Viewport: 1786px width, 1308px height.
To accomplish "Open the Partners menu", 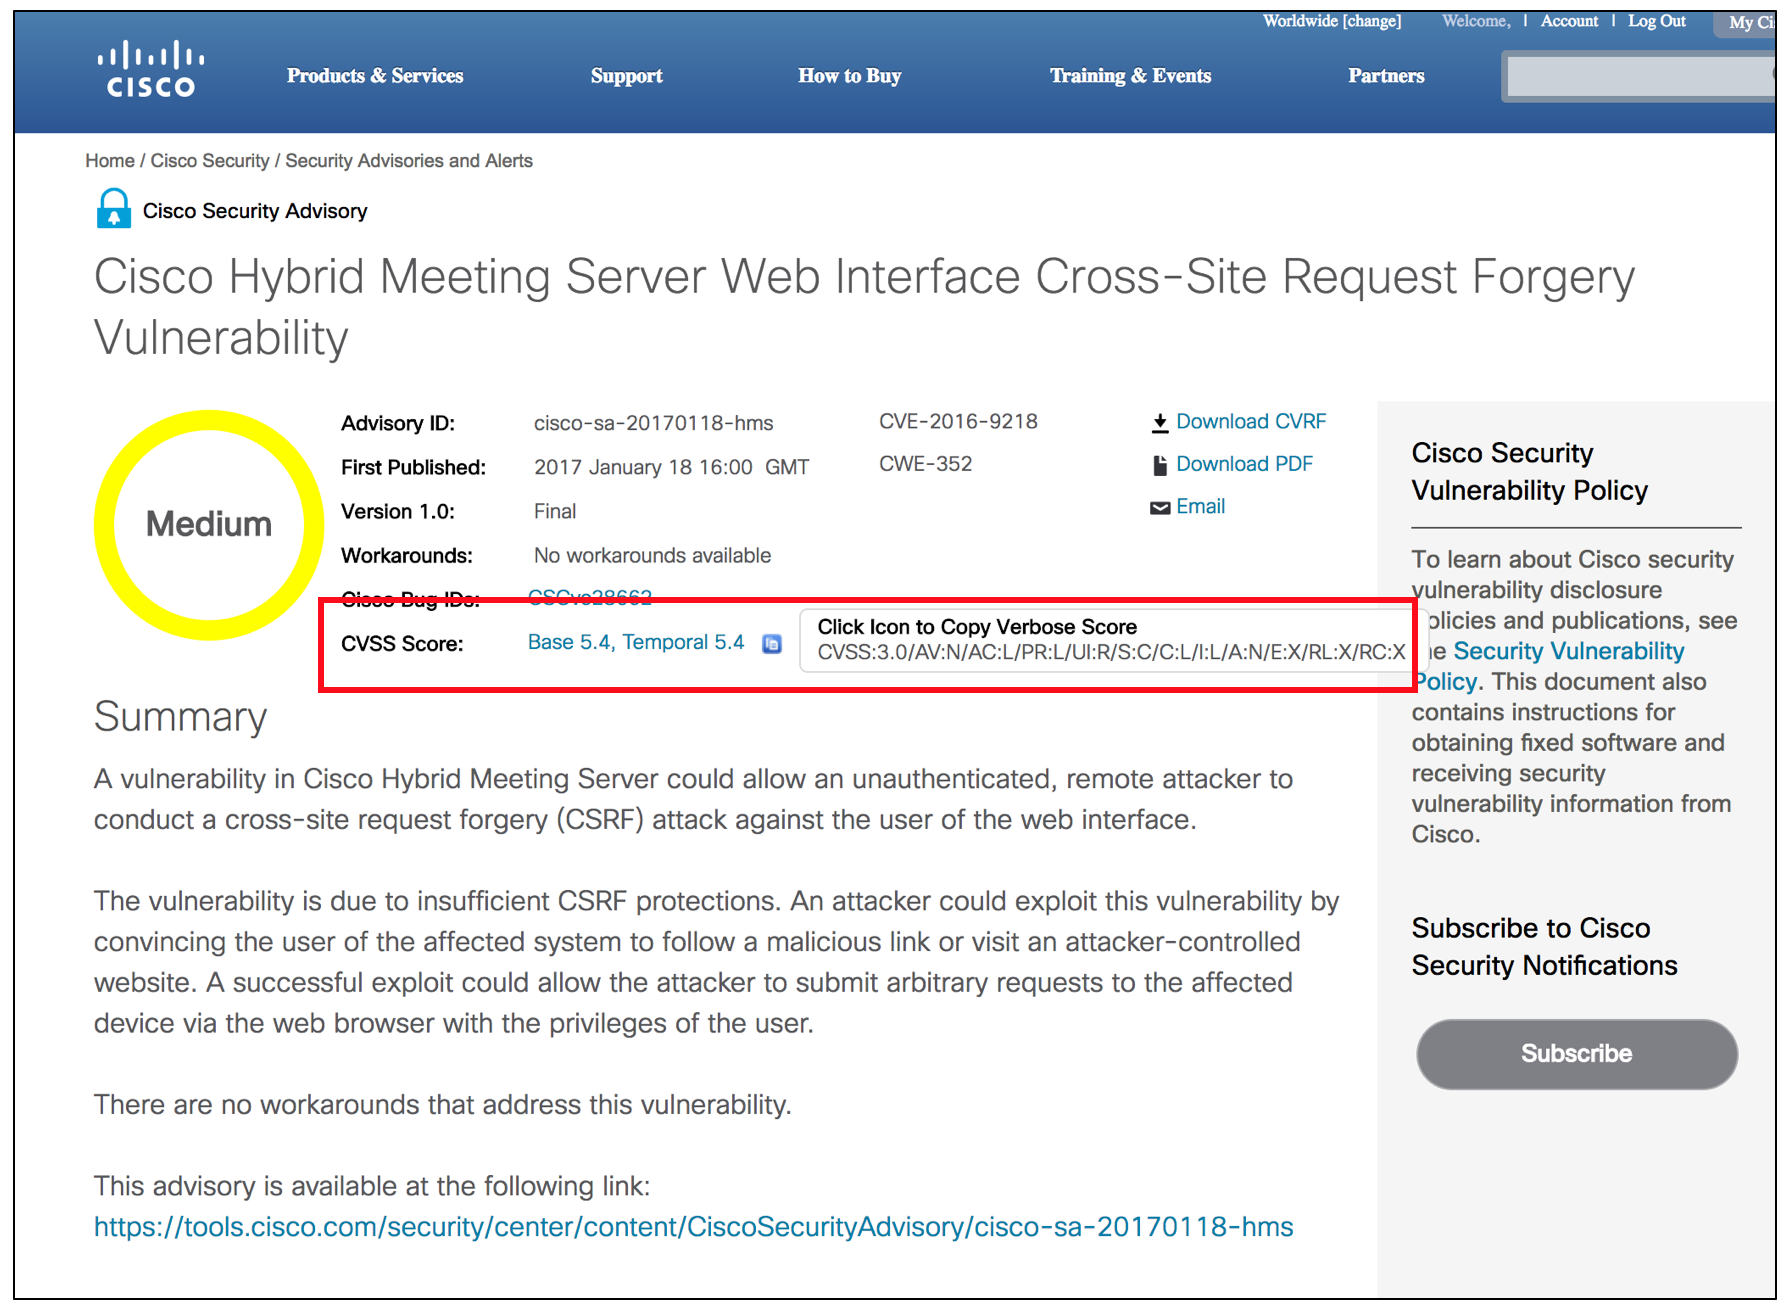I will pyautogui.click(x=1385, y=76).
